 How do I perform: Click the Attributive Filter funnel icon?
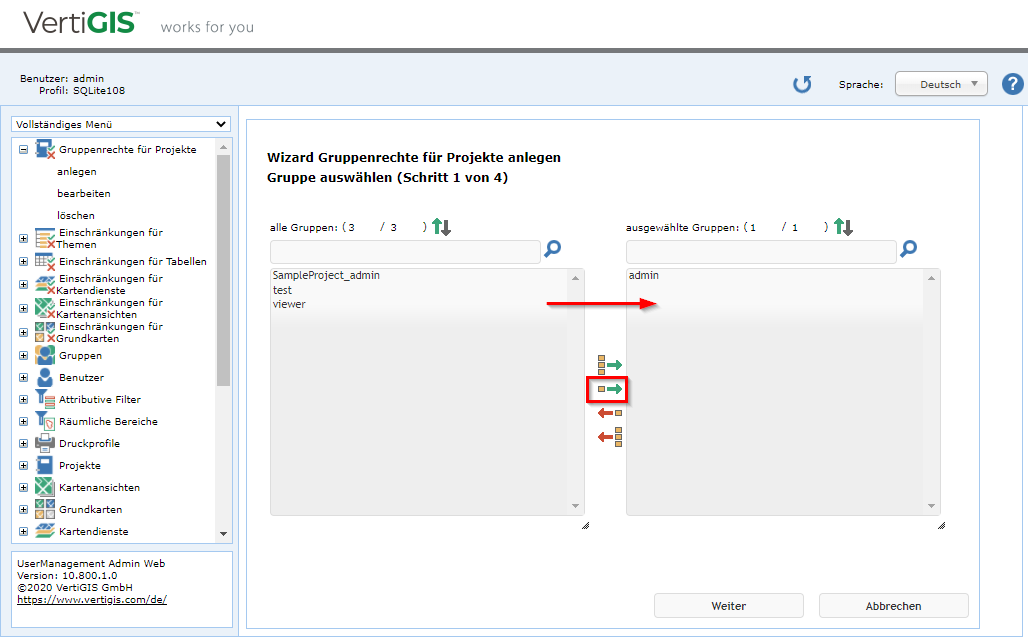(x=45, y=399)
